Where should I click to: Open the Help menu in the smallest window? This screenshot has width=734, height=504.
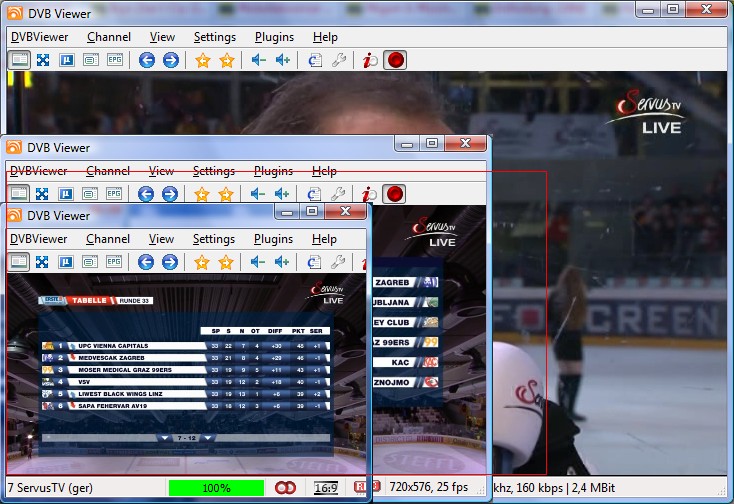tap(324, 239)
